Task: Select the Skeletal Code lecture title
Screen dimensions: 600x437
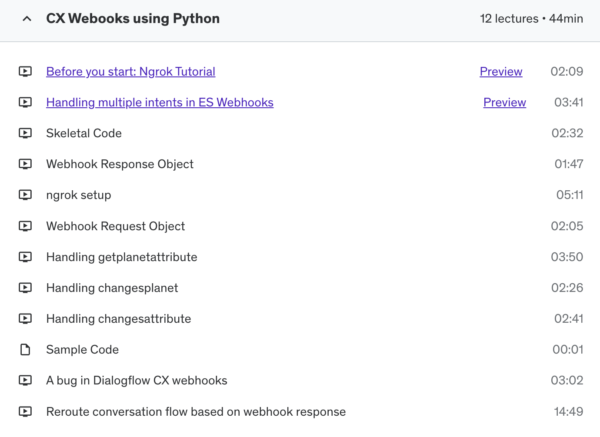Action: tap(84, 133)
